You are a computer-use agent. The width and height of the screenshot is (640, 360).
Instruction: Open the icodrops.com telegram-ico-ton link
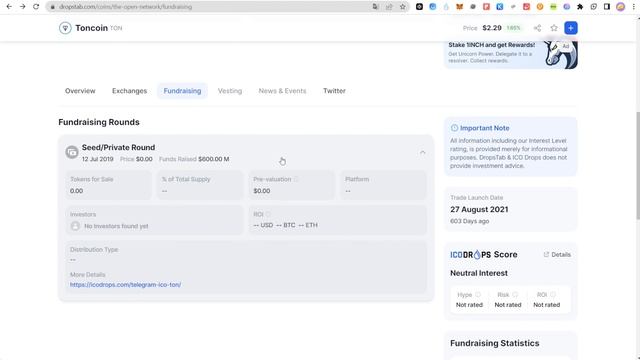pyautogui.click(x=125, y=284)
